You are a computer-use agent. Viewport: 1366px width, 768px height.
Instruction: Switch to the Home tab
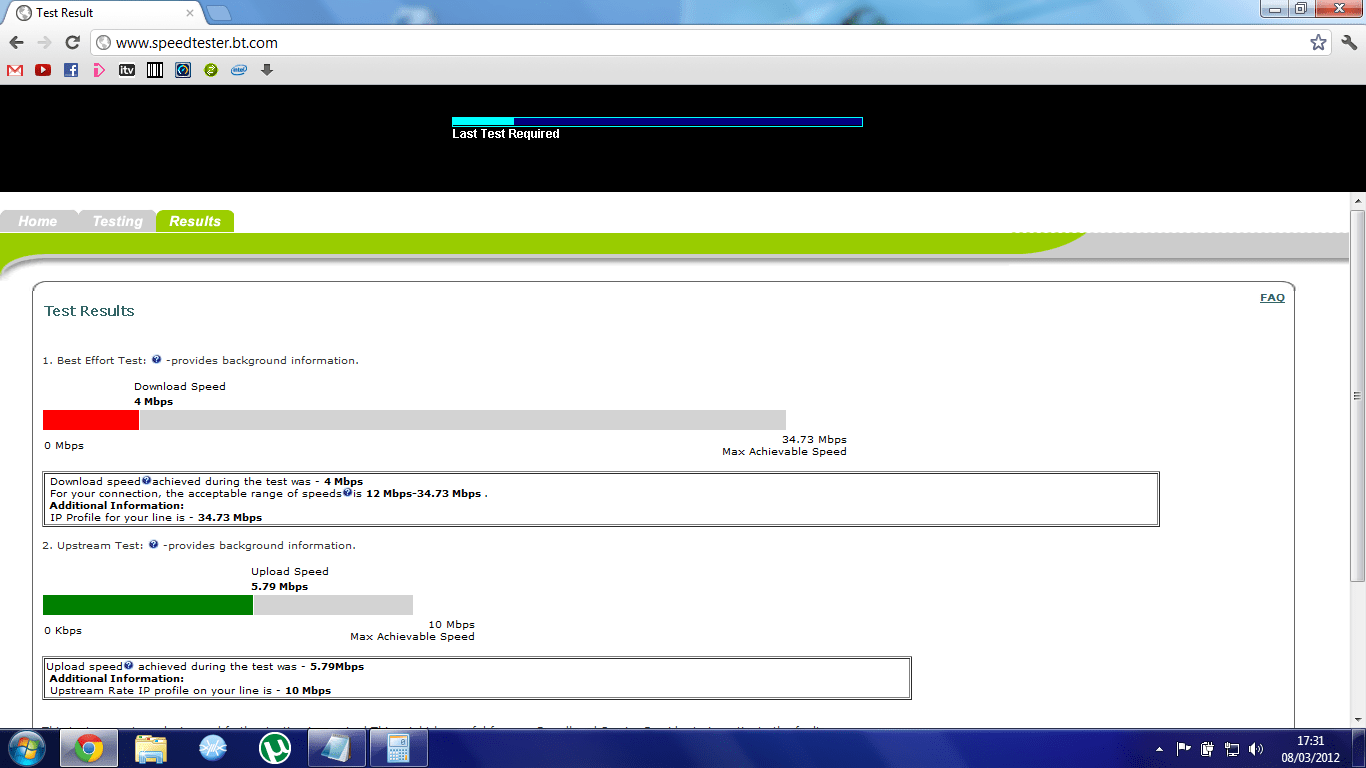(38, 220)
